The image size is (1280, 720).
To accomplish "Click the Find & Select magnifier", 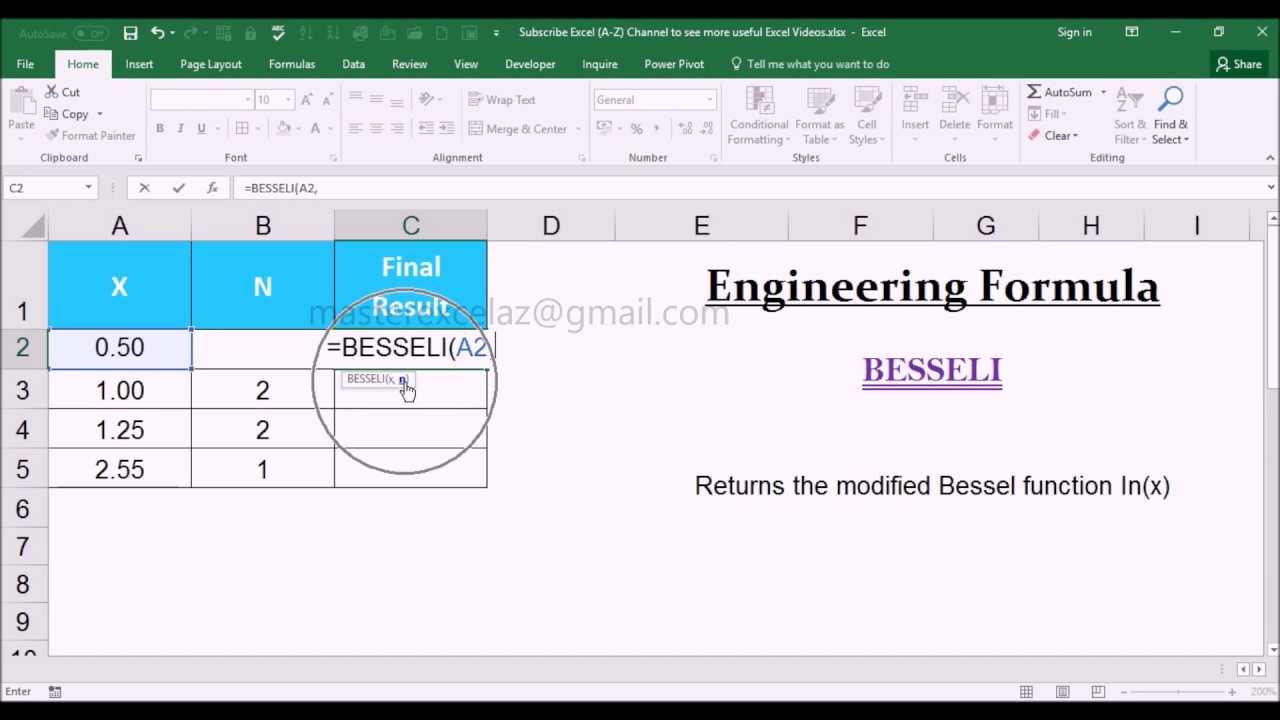I will tap(1170, 100).
